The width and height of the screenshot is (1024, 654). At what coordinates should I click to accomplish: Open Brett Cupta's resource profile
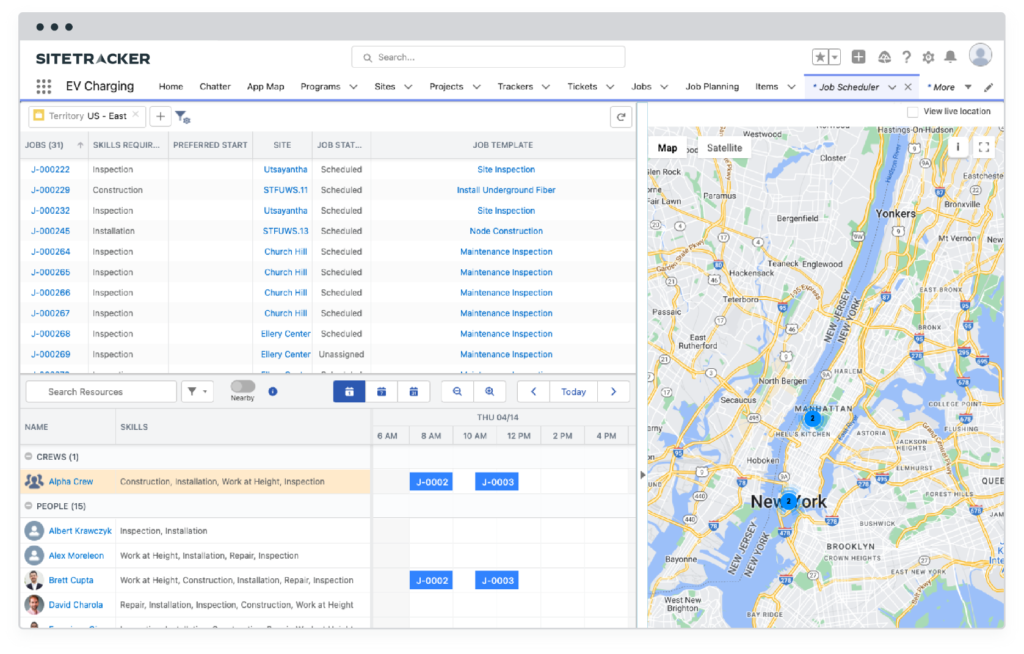(71, 580)
